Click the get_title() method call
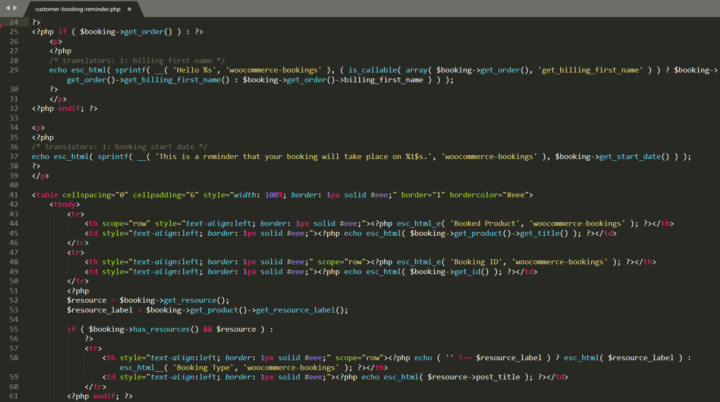 pos(544,233)
